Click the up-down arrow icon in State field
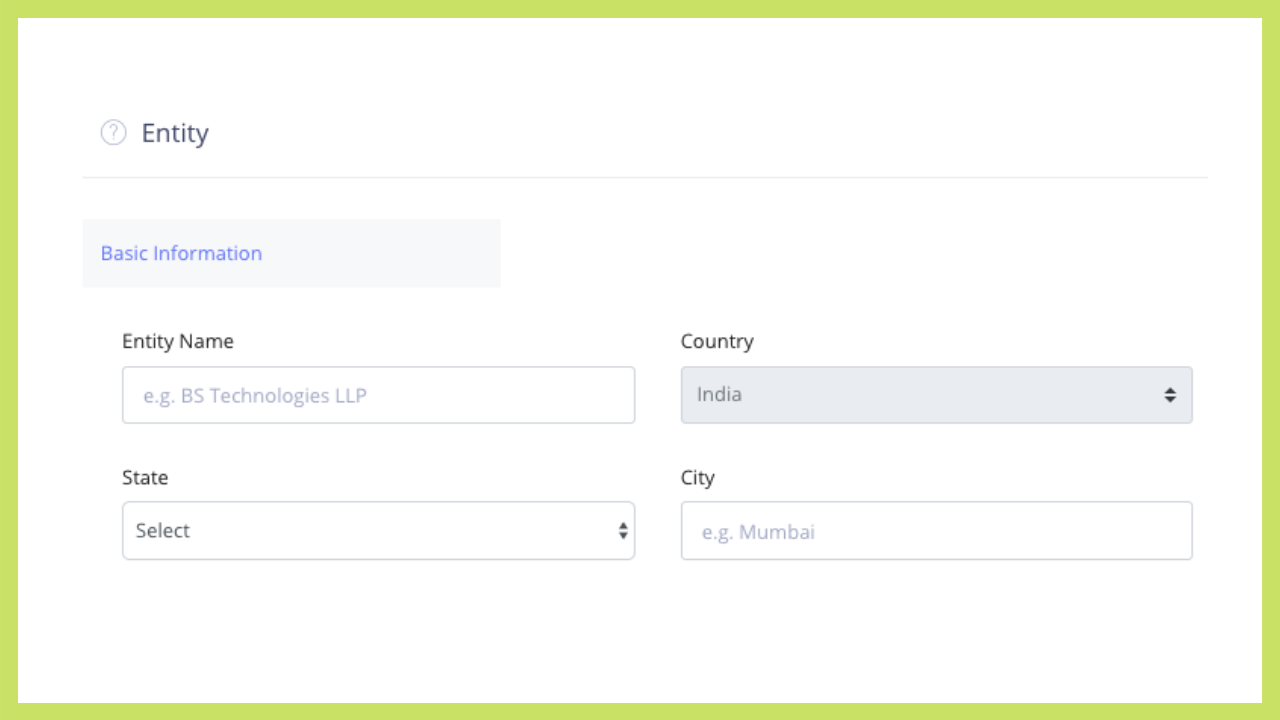1280x720 pixels. [x=623, y=531]
